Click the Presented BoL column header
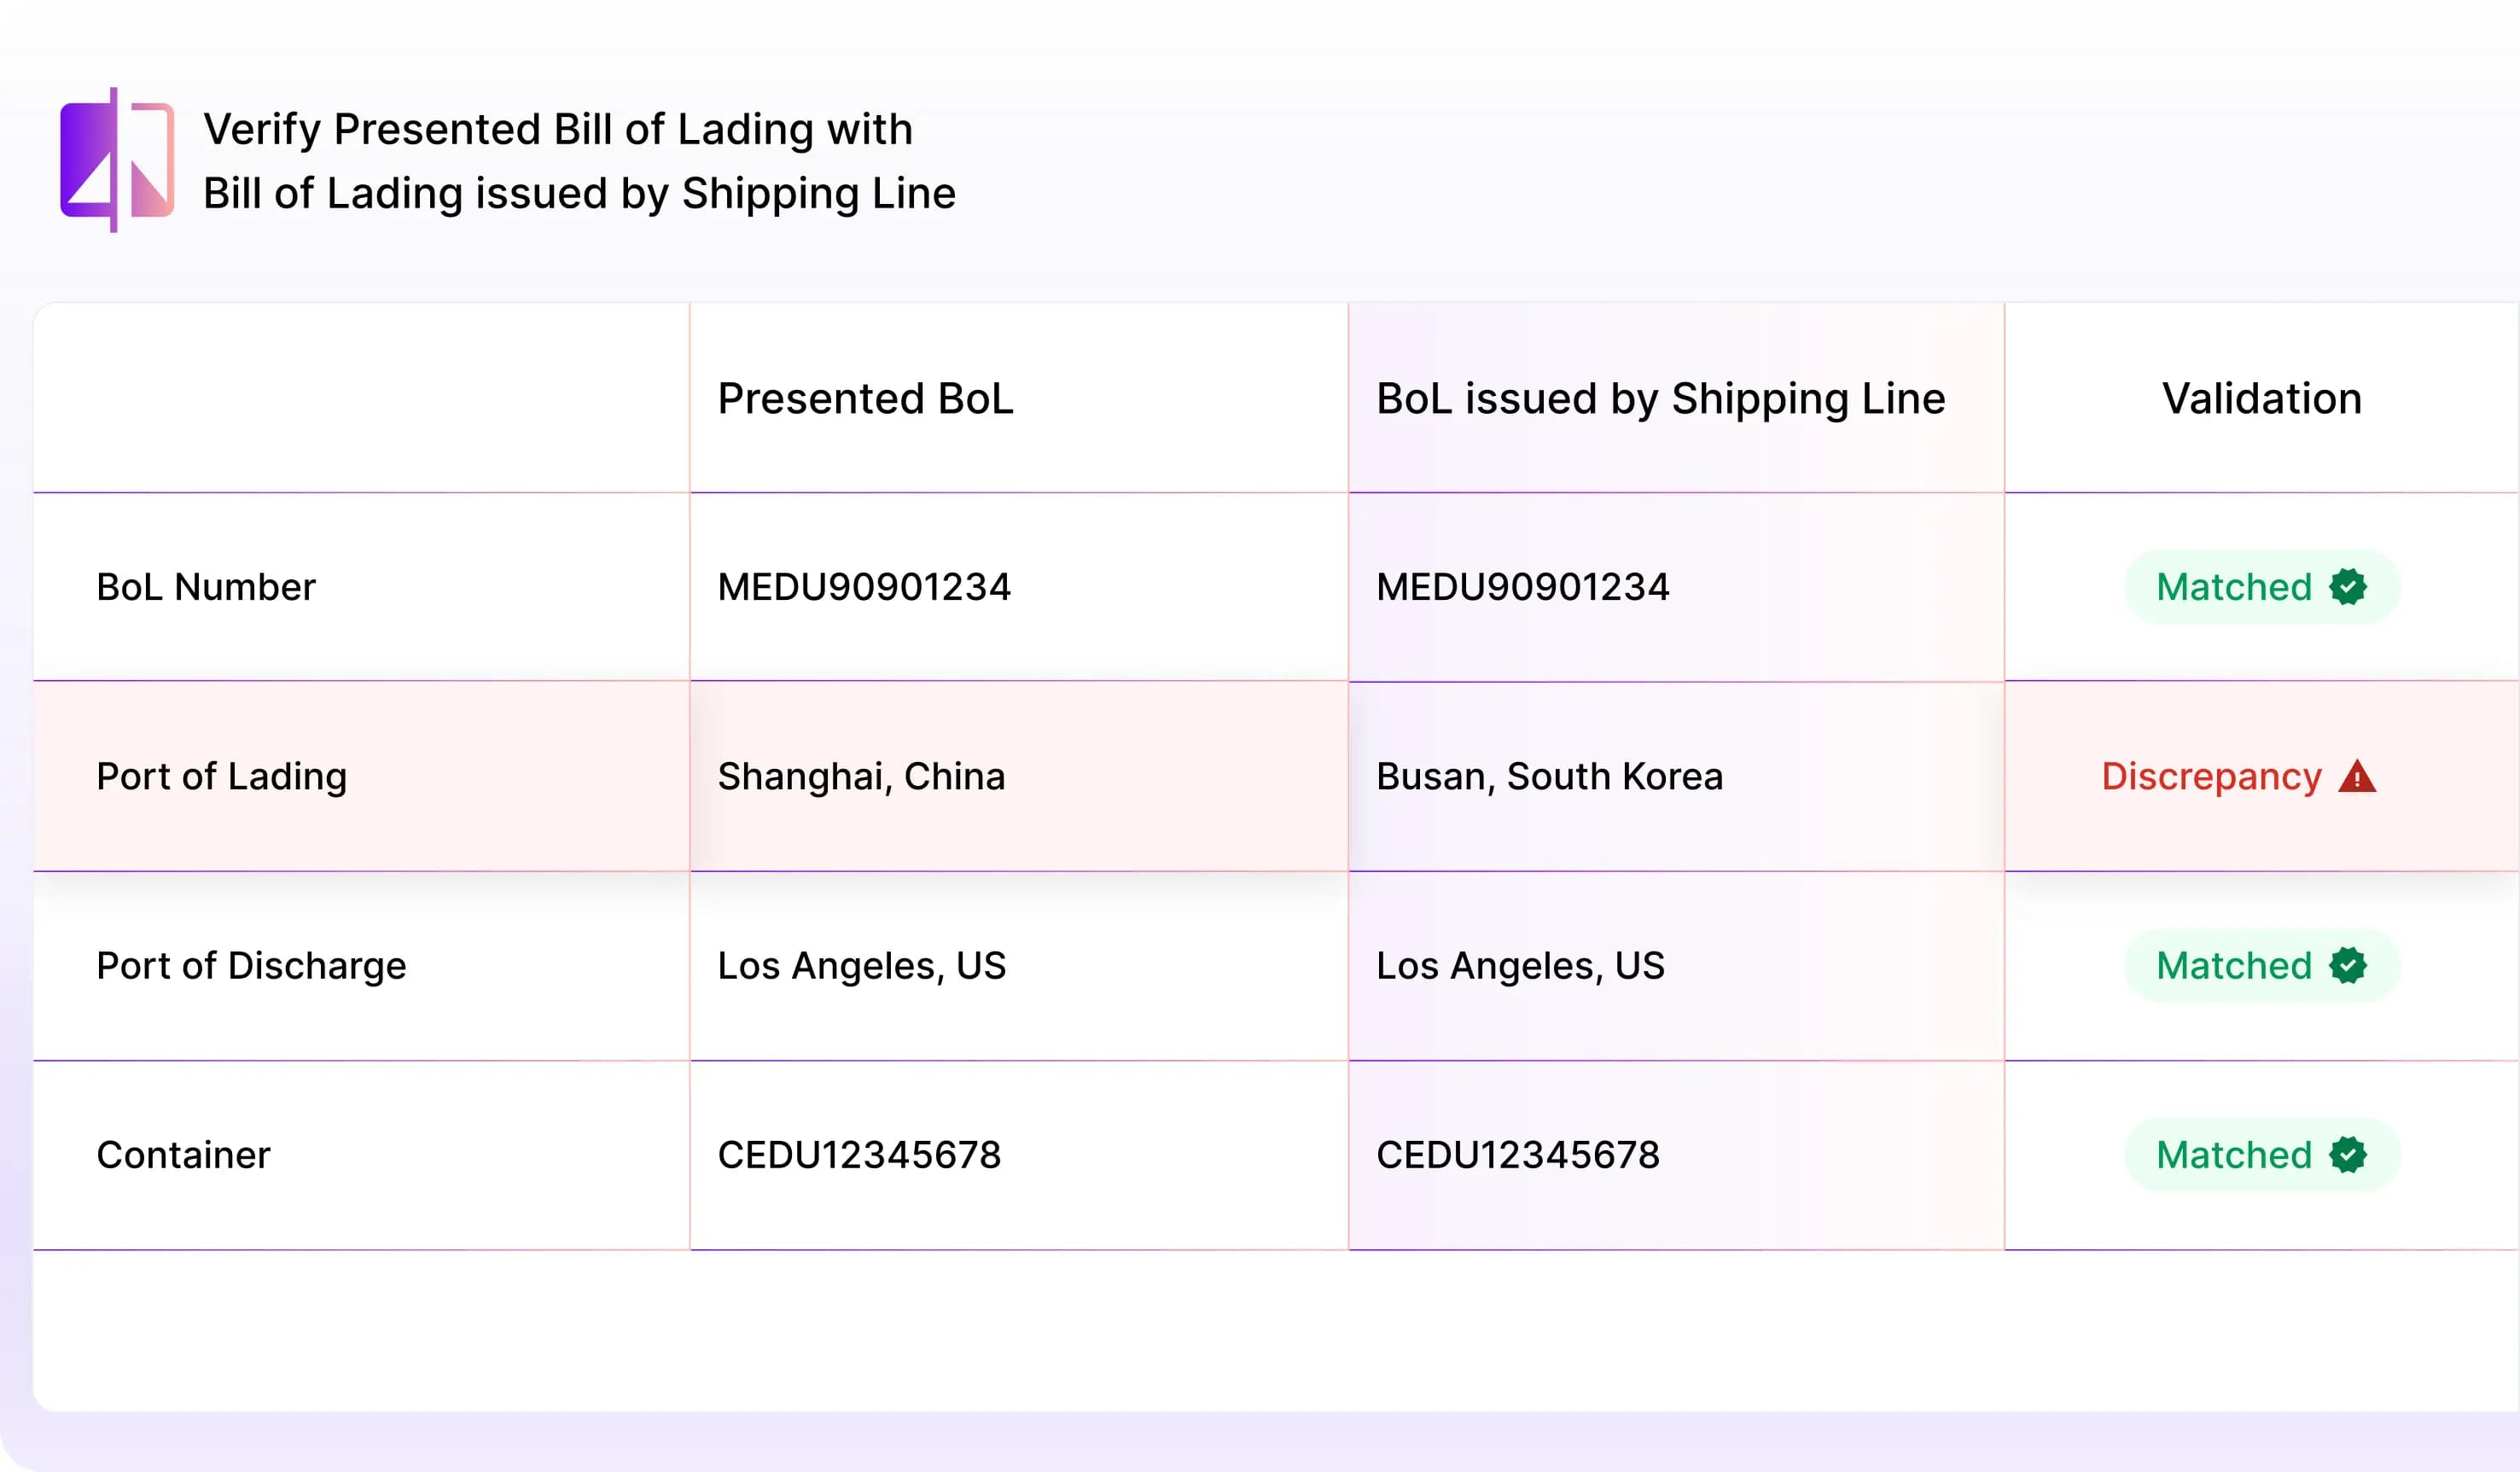Screen dimensions: 2520x1472 (865, 399)
